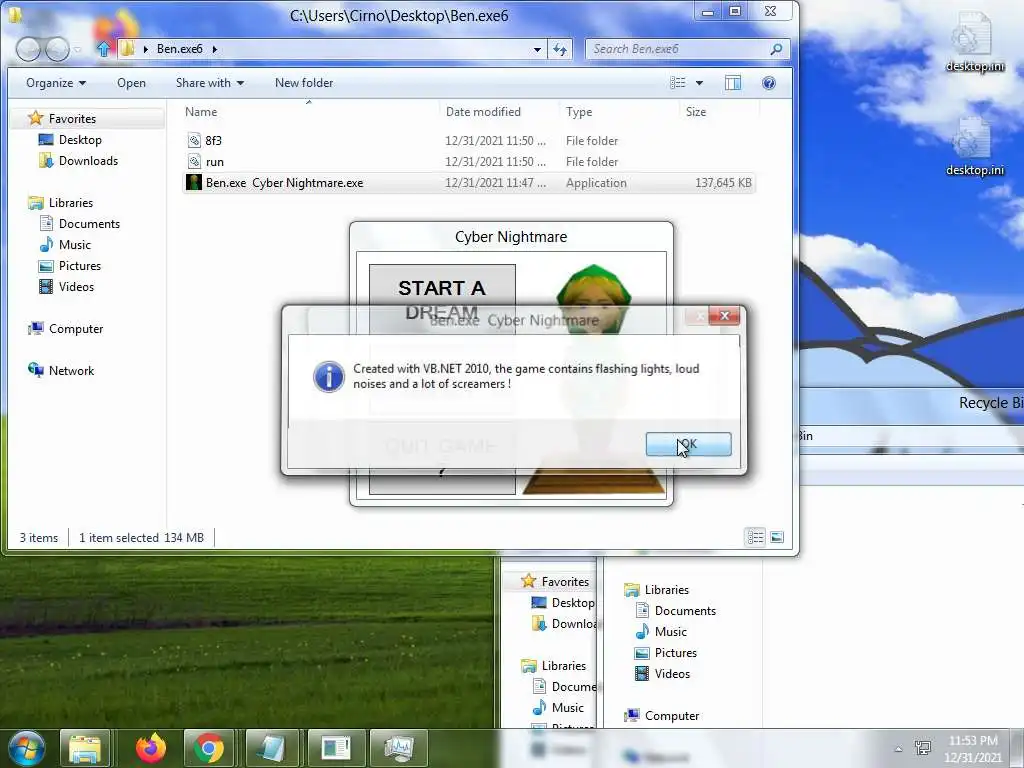1024x768 pixels.
Task: Expand the arrow after the Ben.exe6 breadcrumb
Action: pyautogui.click(x=214, y=49)
